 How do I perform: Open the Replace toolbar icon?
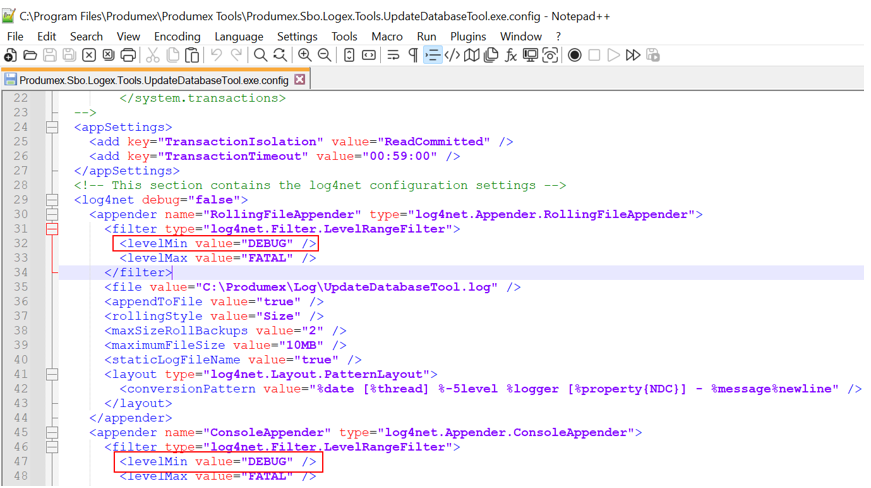click(280, 56)
